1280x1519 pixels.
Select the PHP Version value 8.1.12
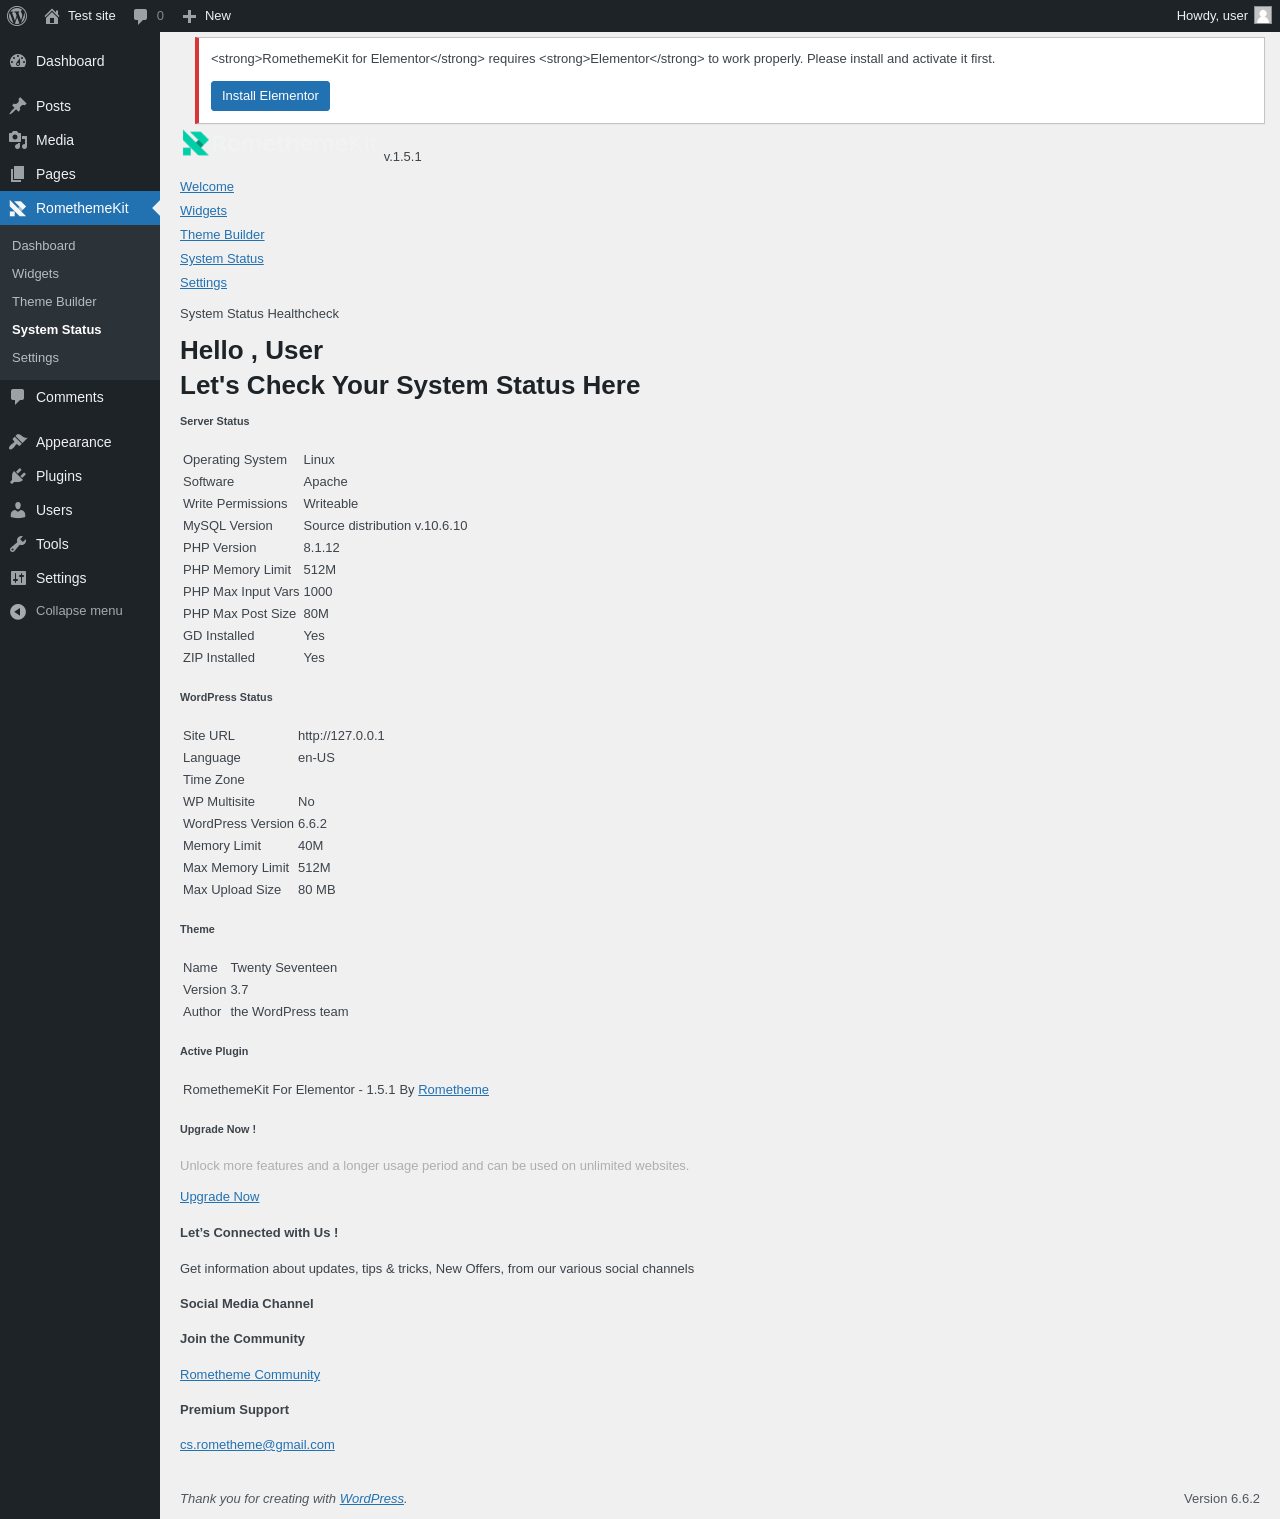(x=322, y=548)
